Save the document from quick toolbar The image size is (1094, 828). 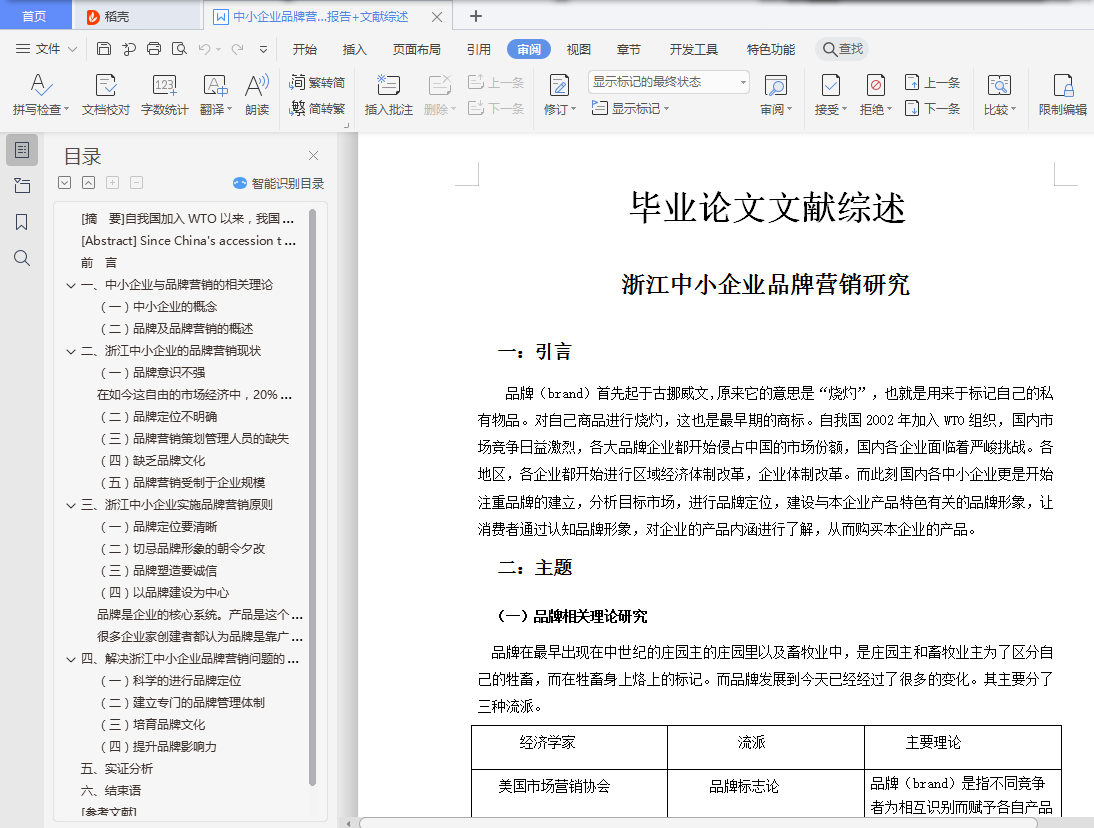pos(103,49)
